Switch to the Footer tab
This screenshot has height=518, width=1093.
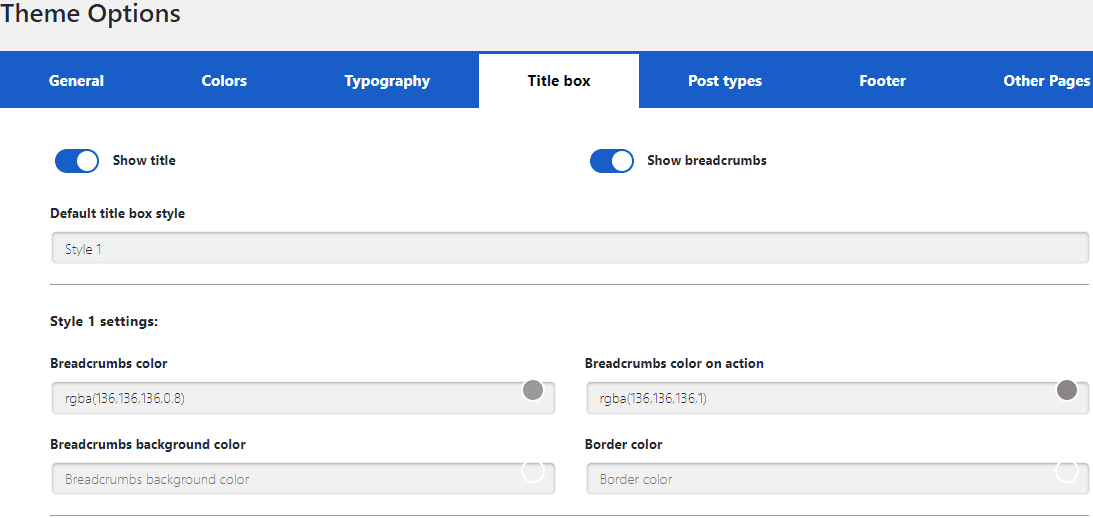pyautogui.click(x=882, y=81)
